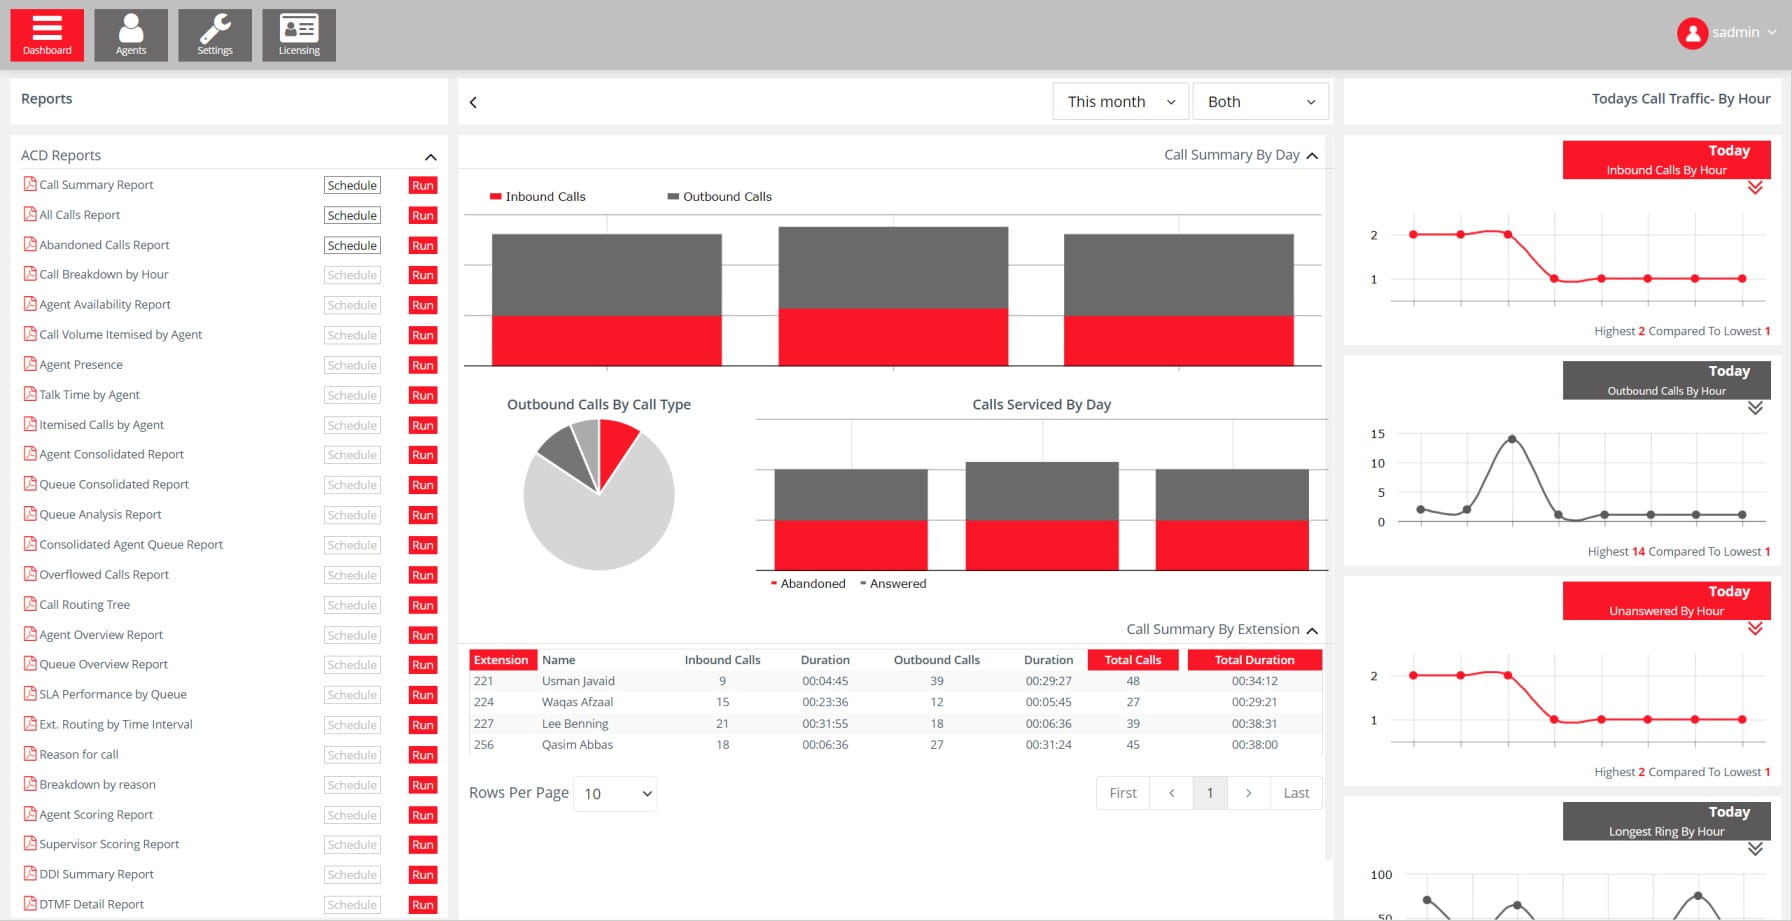The width and height of the screenshot is (1792, 921).
Task: Go to Last page of extension summary
Action: [1295, 792]
